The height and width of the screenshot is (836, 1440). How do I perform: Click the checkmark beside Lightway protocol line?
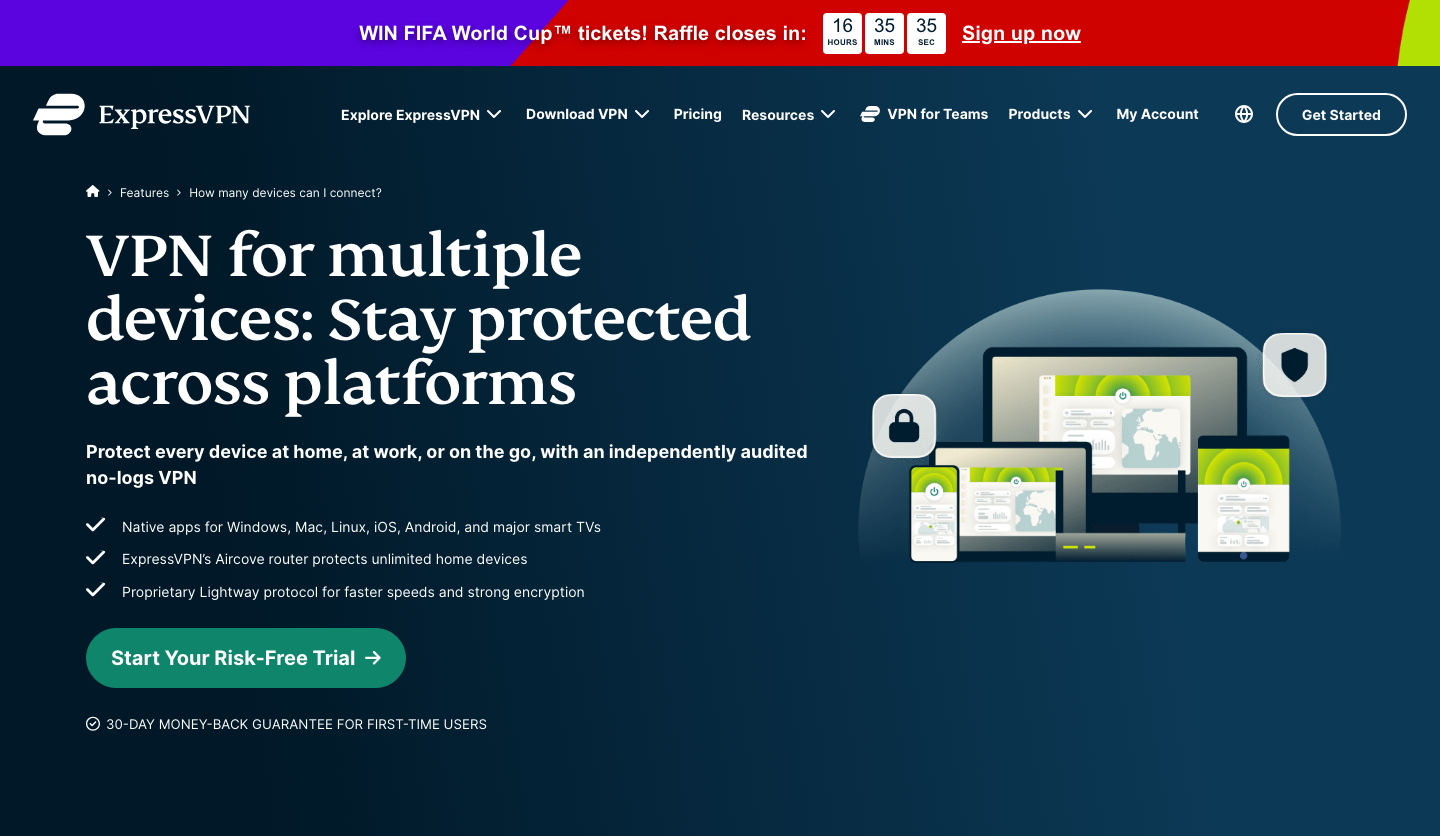coord(96,590)
